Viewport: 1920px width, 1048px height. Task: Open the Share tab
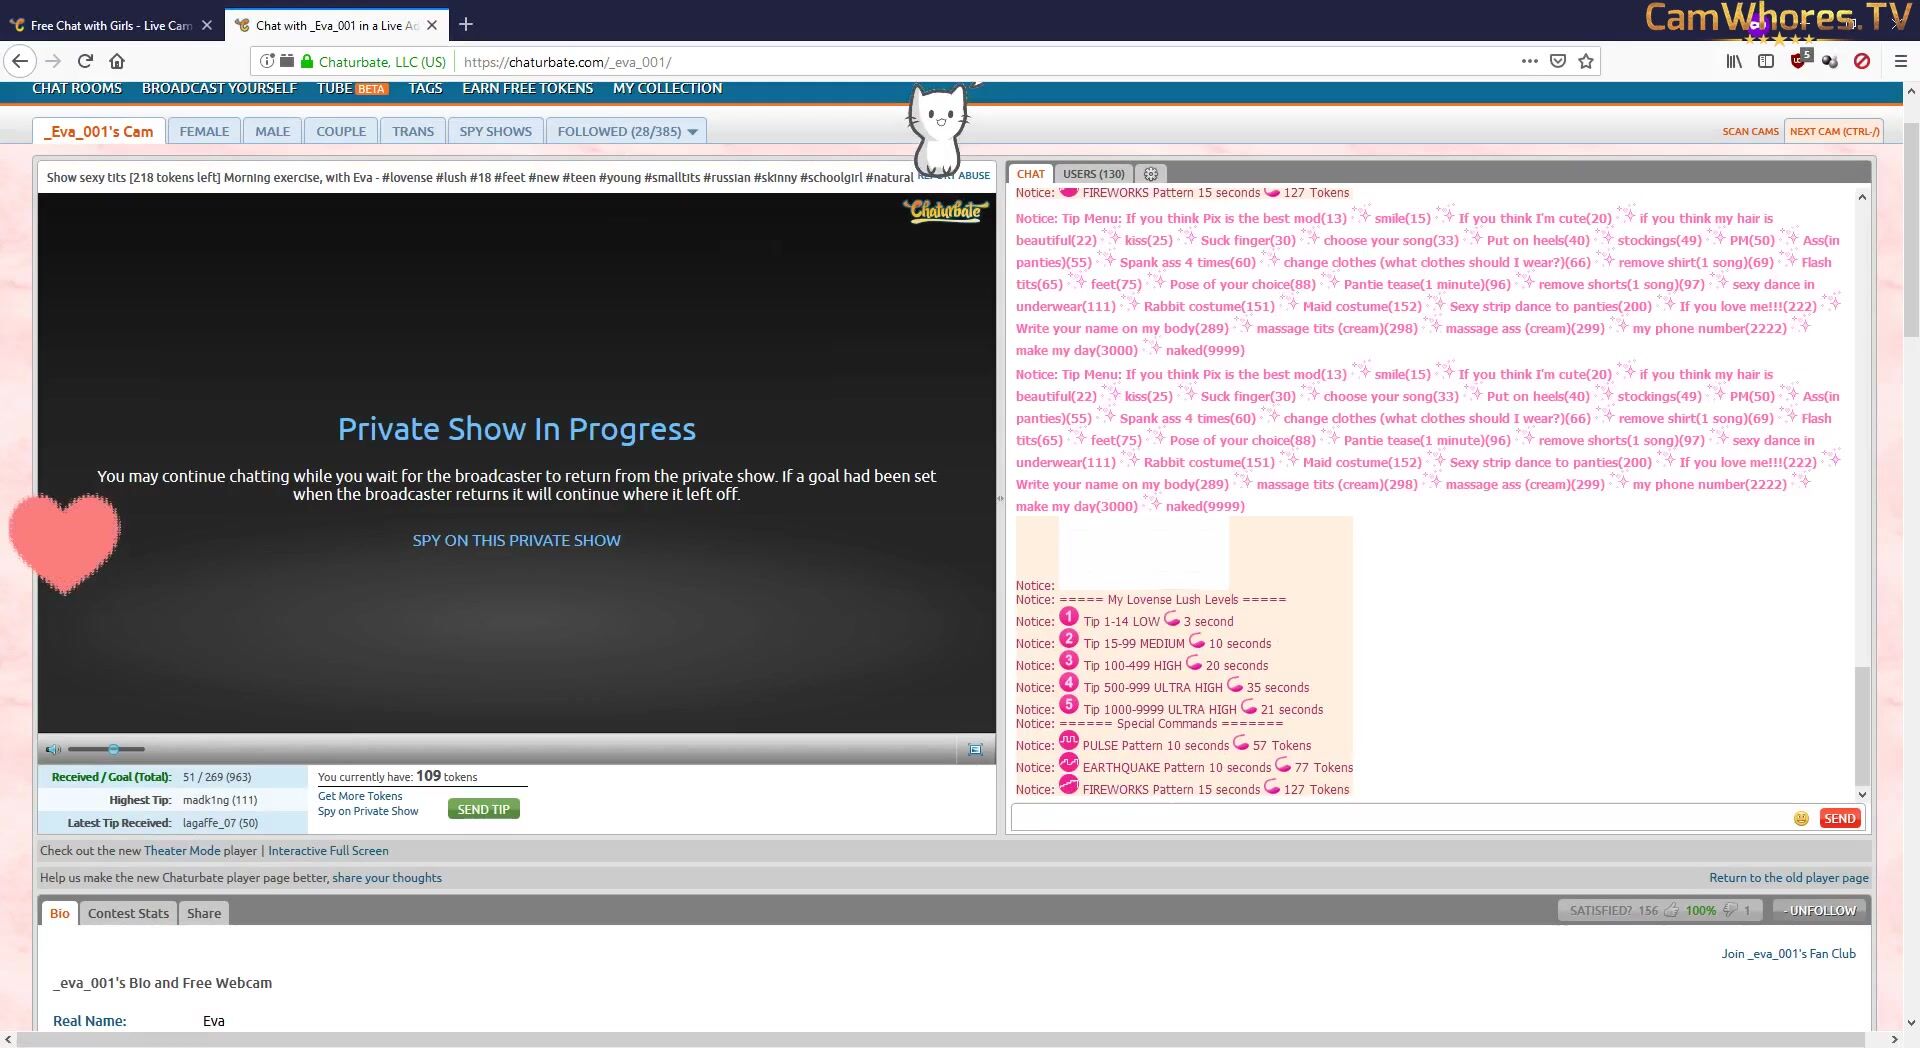(204, 913)
